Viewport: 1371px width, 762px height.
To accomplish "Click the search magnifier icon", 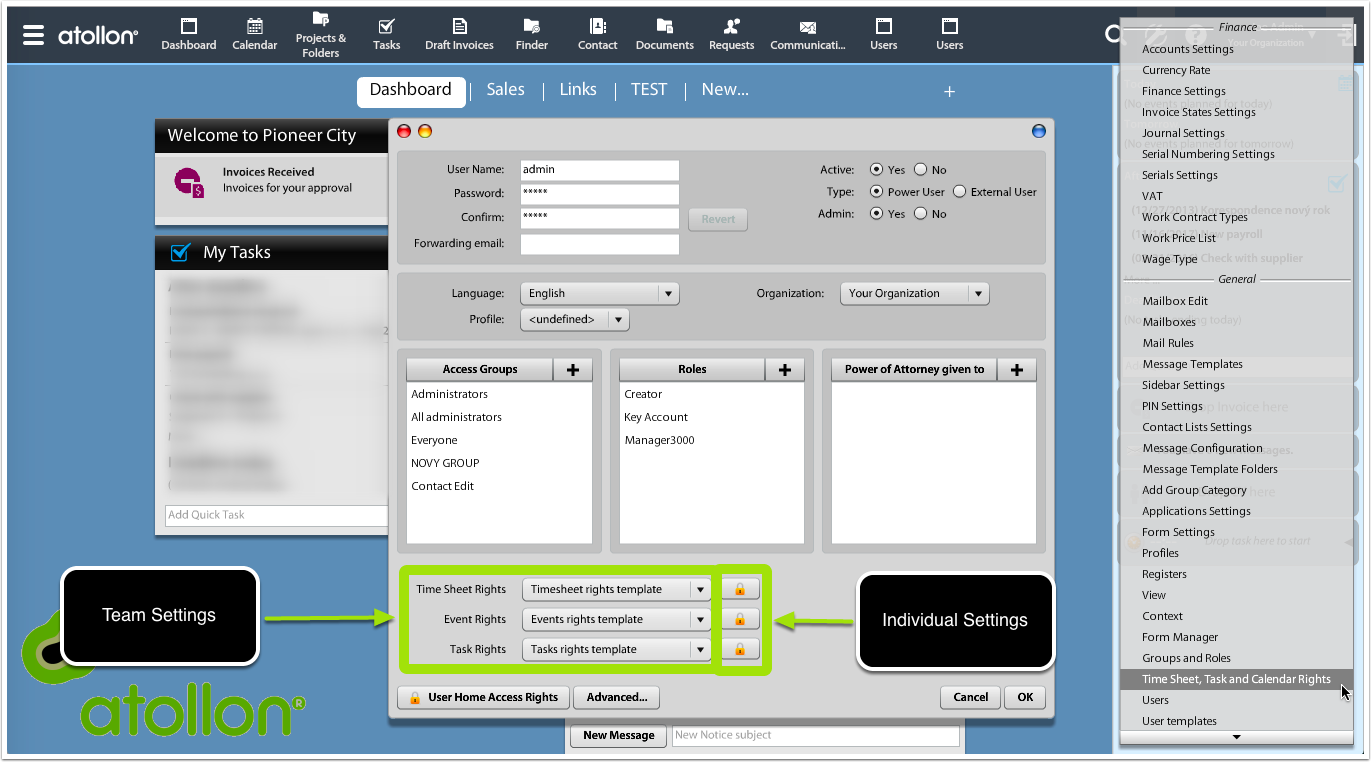I will point(1112,34).
